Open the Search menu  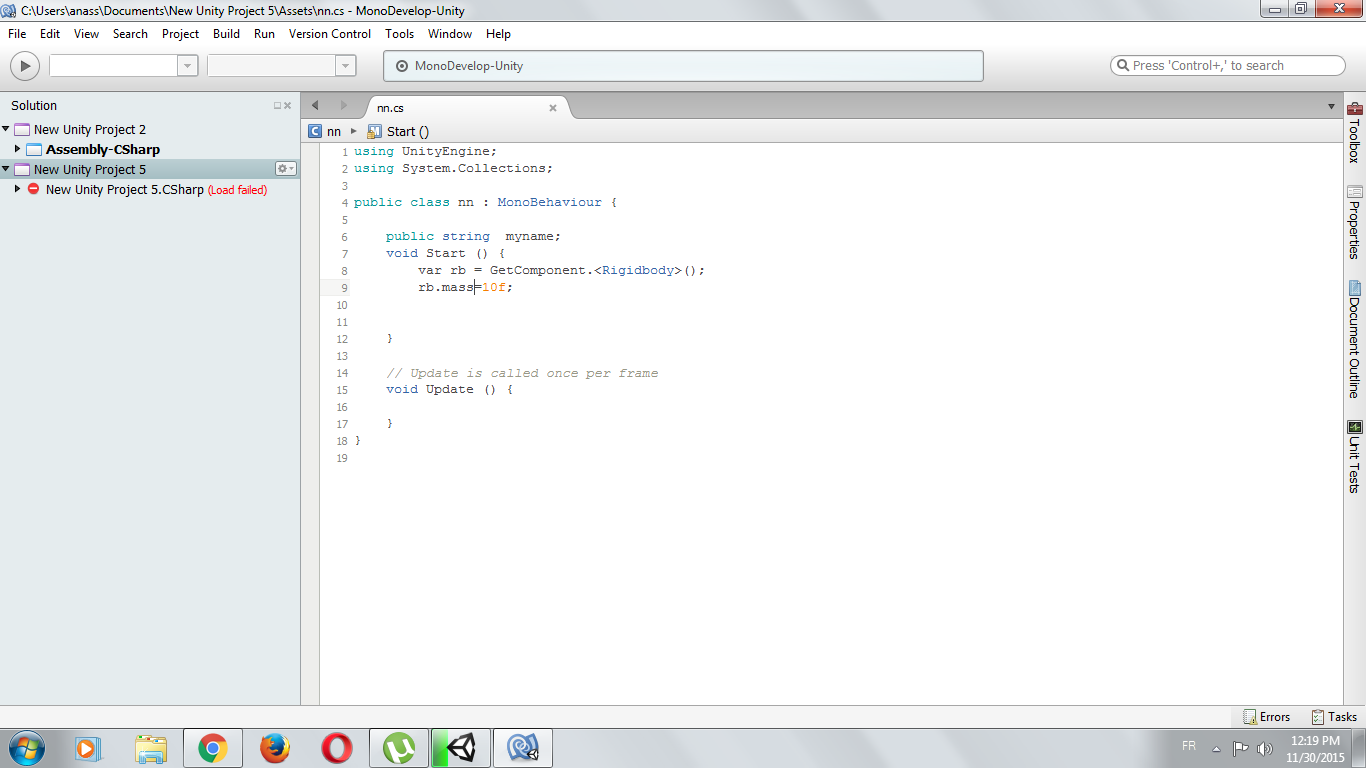point(130,34)
